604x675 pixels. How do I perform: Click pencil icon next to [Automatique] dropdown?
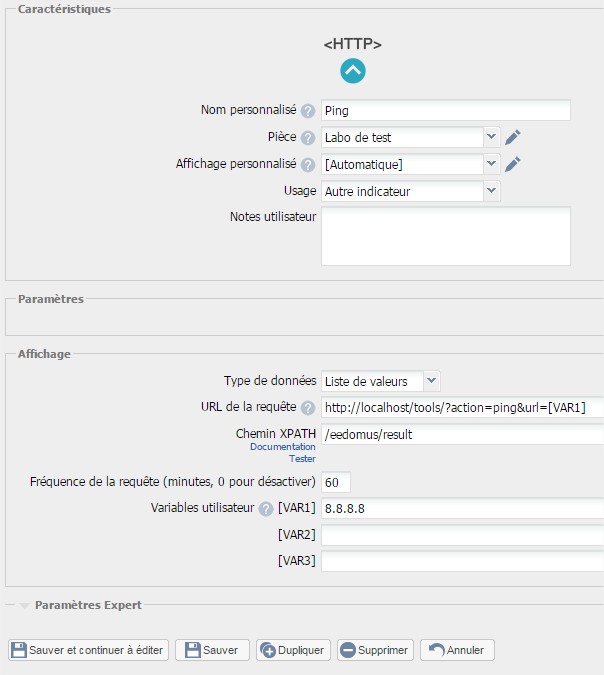[x=512, y=164]
